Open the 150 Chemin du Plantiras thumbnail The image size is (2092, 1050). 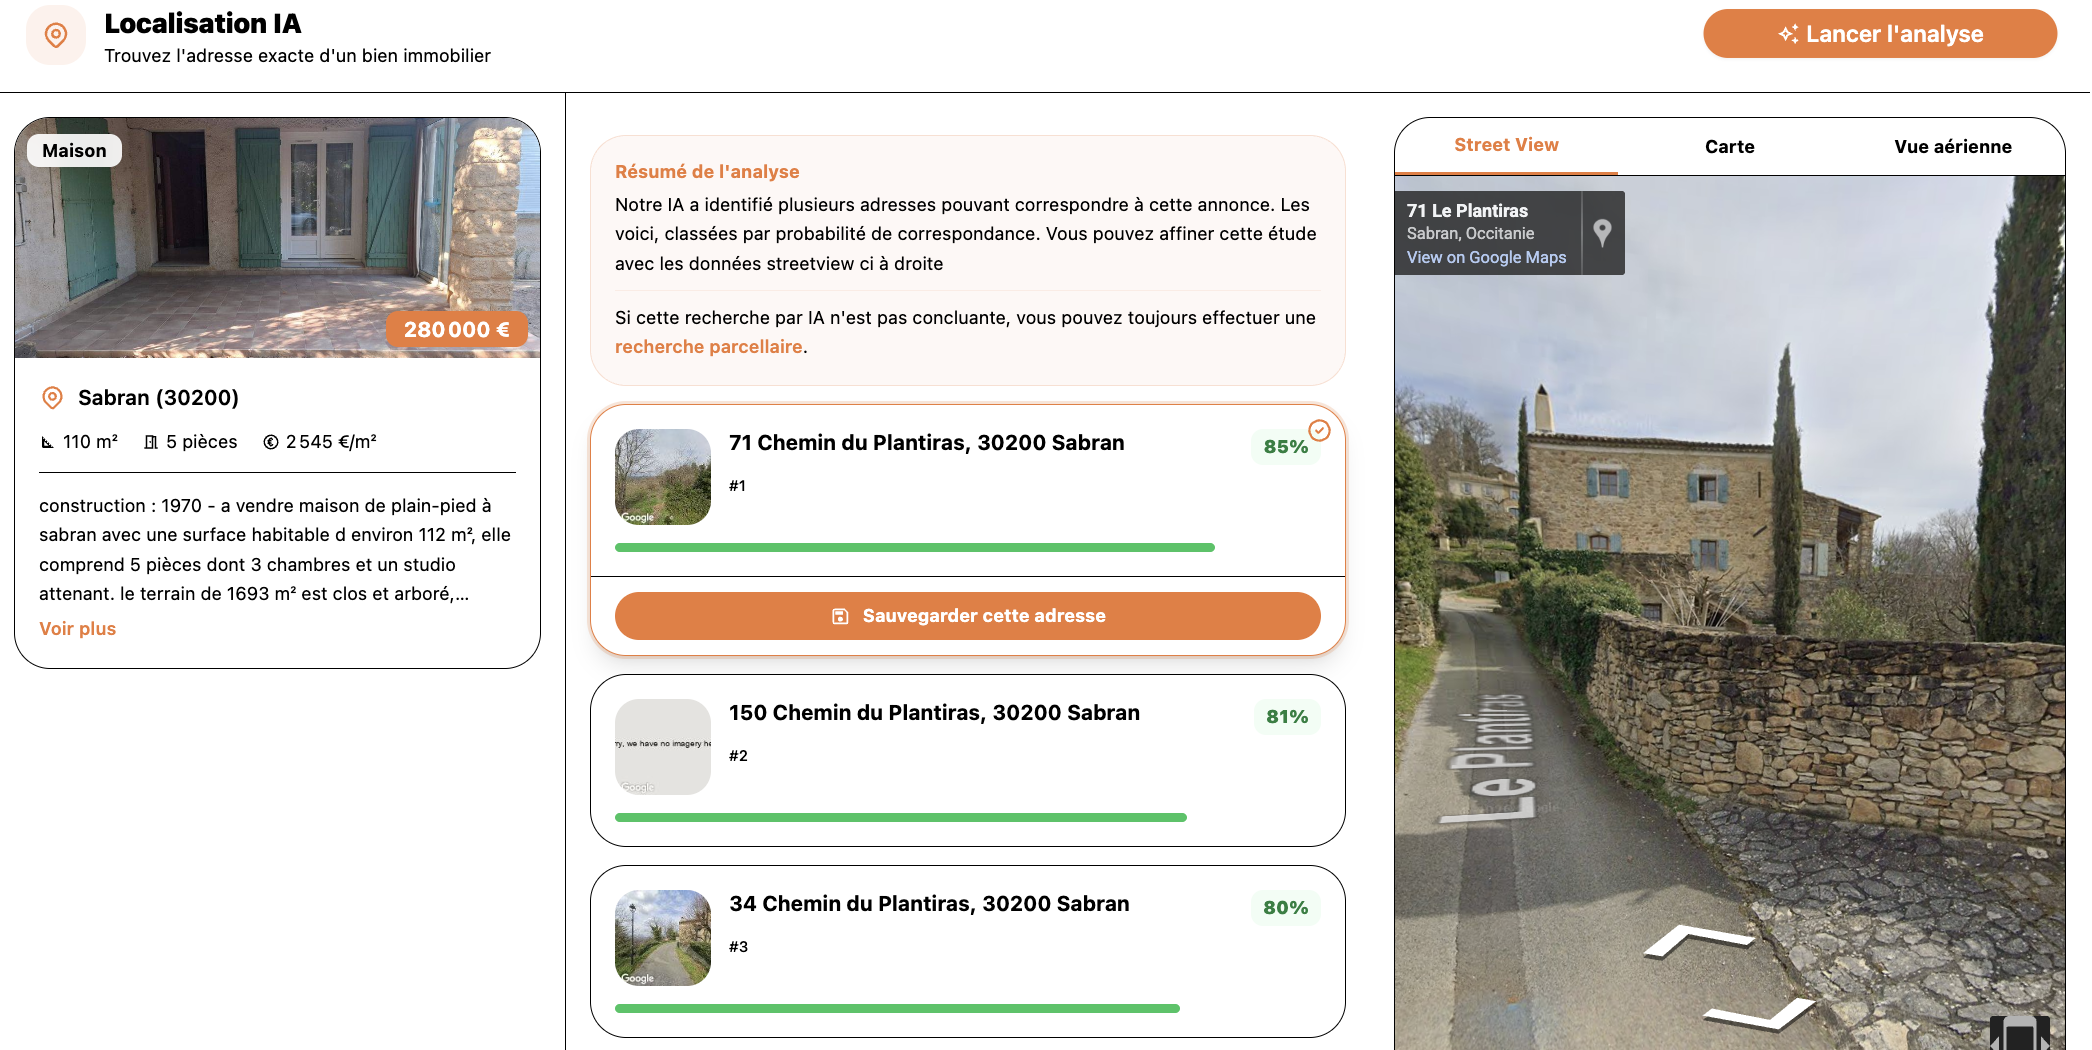point(662,747)
